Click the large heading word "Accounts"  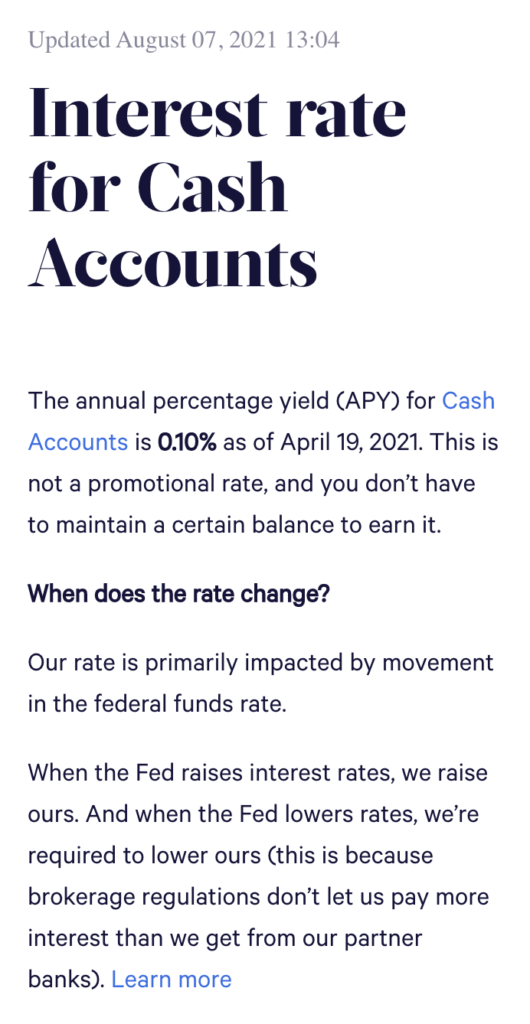(x=173, y=261)
